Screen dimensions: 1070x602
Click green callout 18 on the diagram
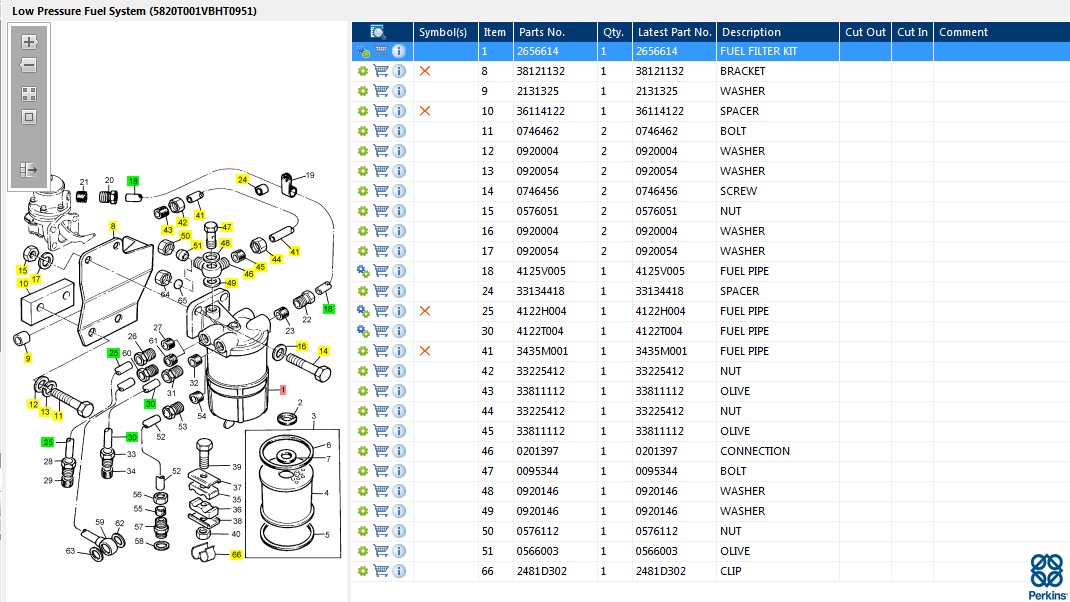134,180
